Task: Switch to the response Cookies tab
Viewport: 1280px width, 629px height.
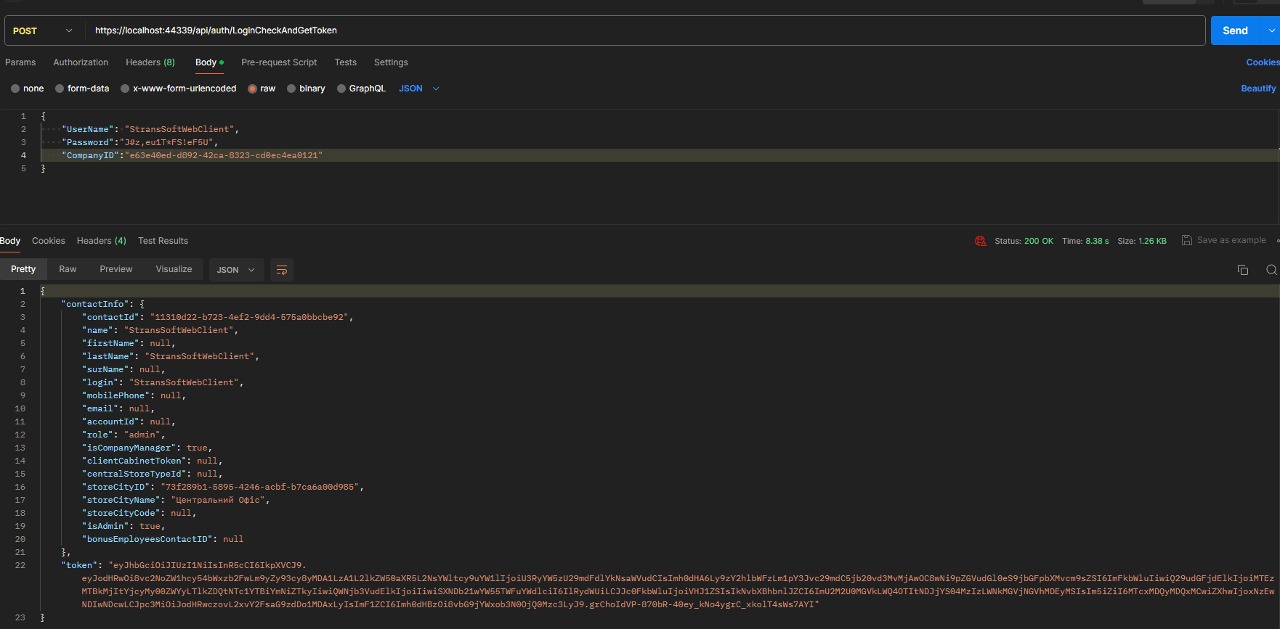Action: point(48,241)
